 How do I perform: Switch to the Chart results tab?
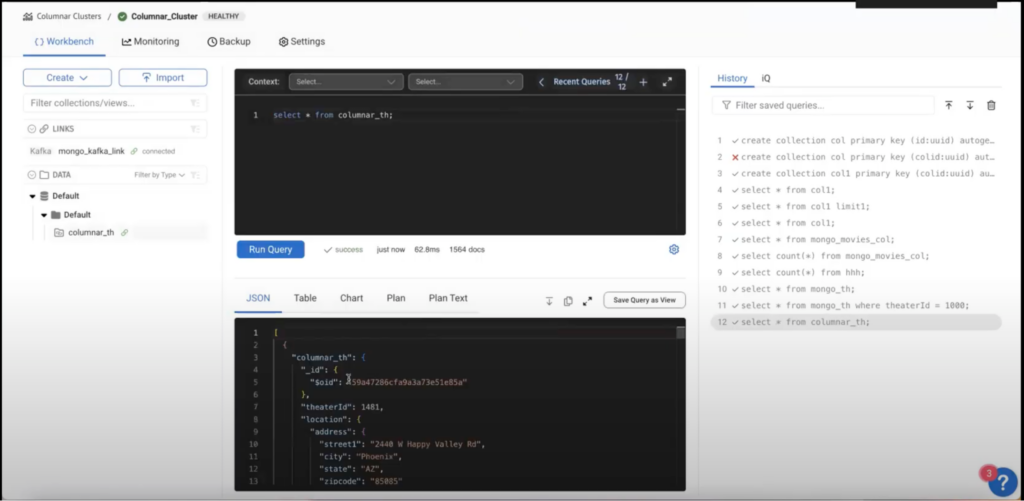point(351,298)
